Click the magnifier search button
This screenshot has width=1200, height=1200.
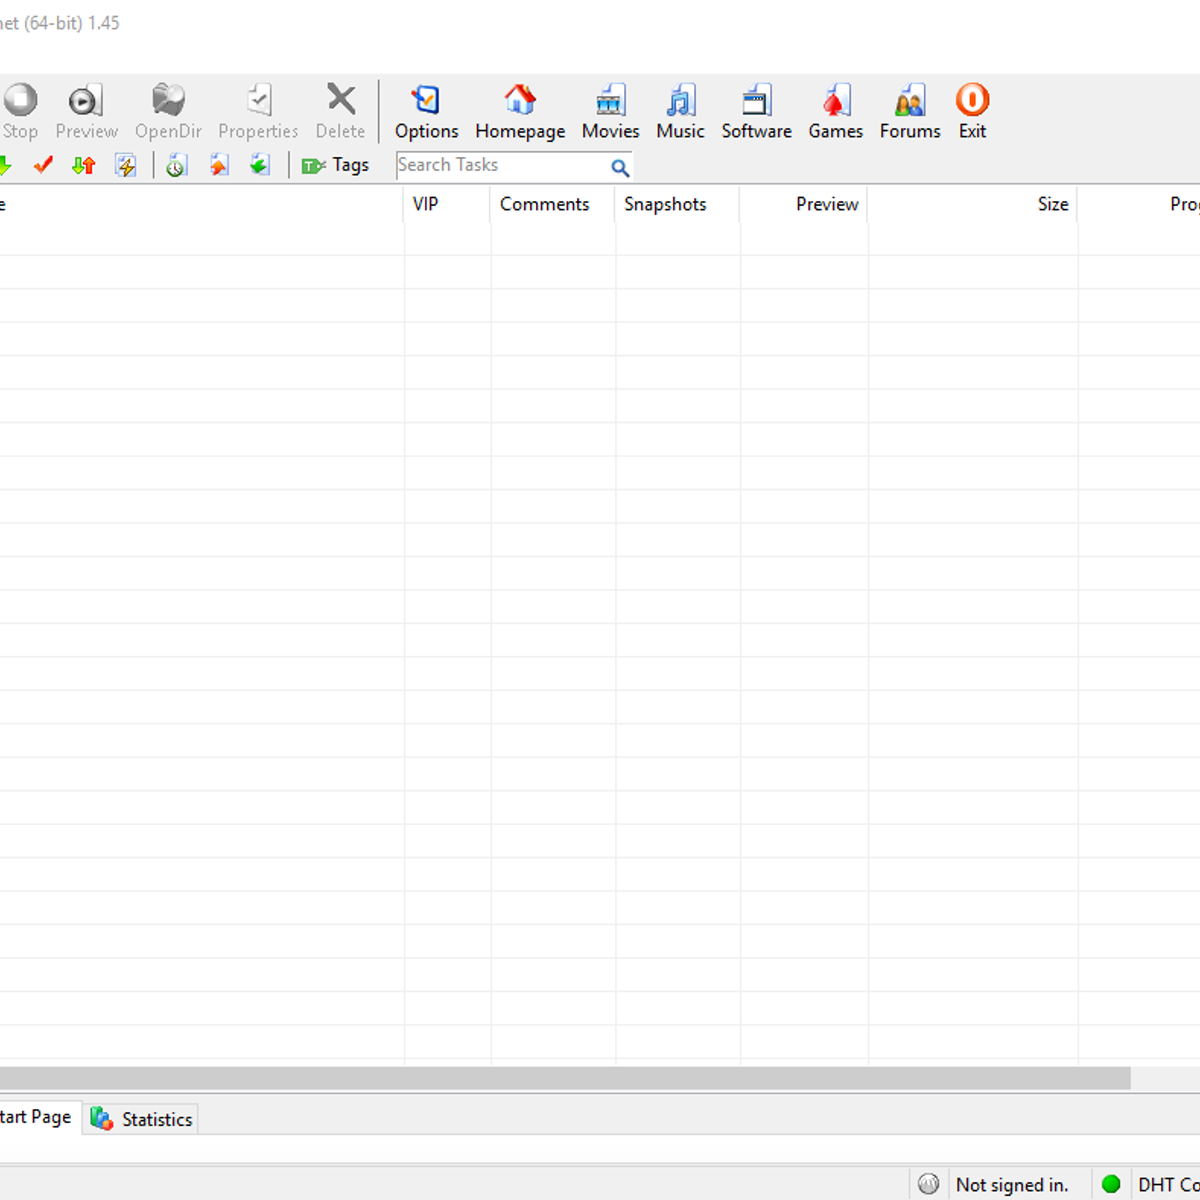[x=620, y=167]
